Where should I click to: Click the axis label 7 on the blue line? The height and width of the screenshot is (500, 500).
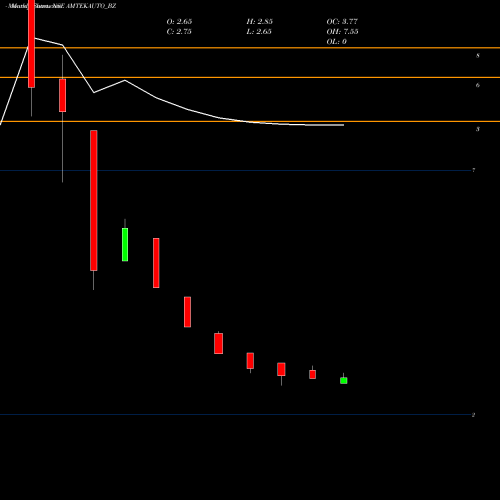(474, 170)
